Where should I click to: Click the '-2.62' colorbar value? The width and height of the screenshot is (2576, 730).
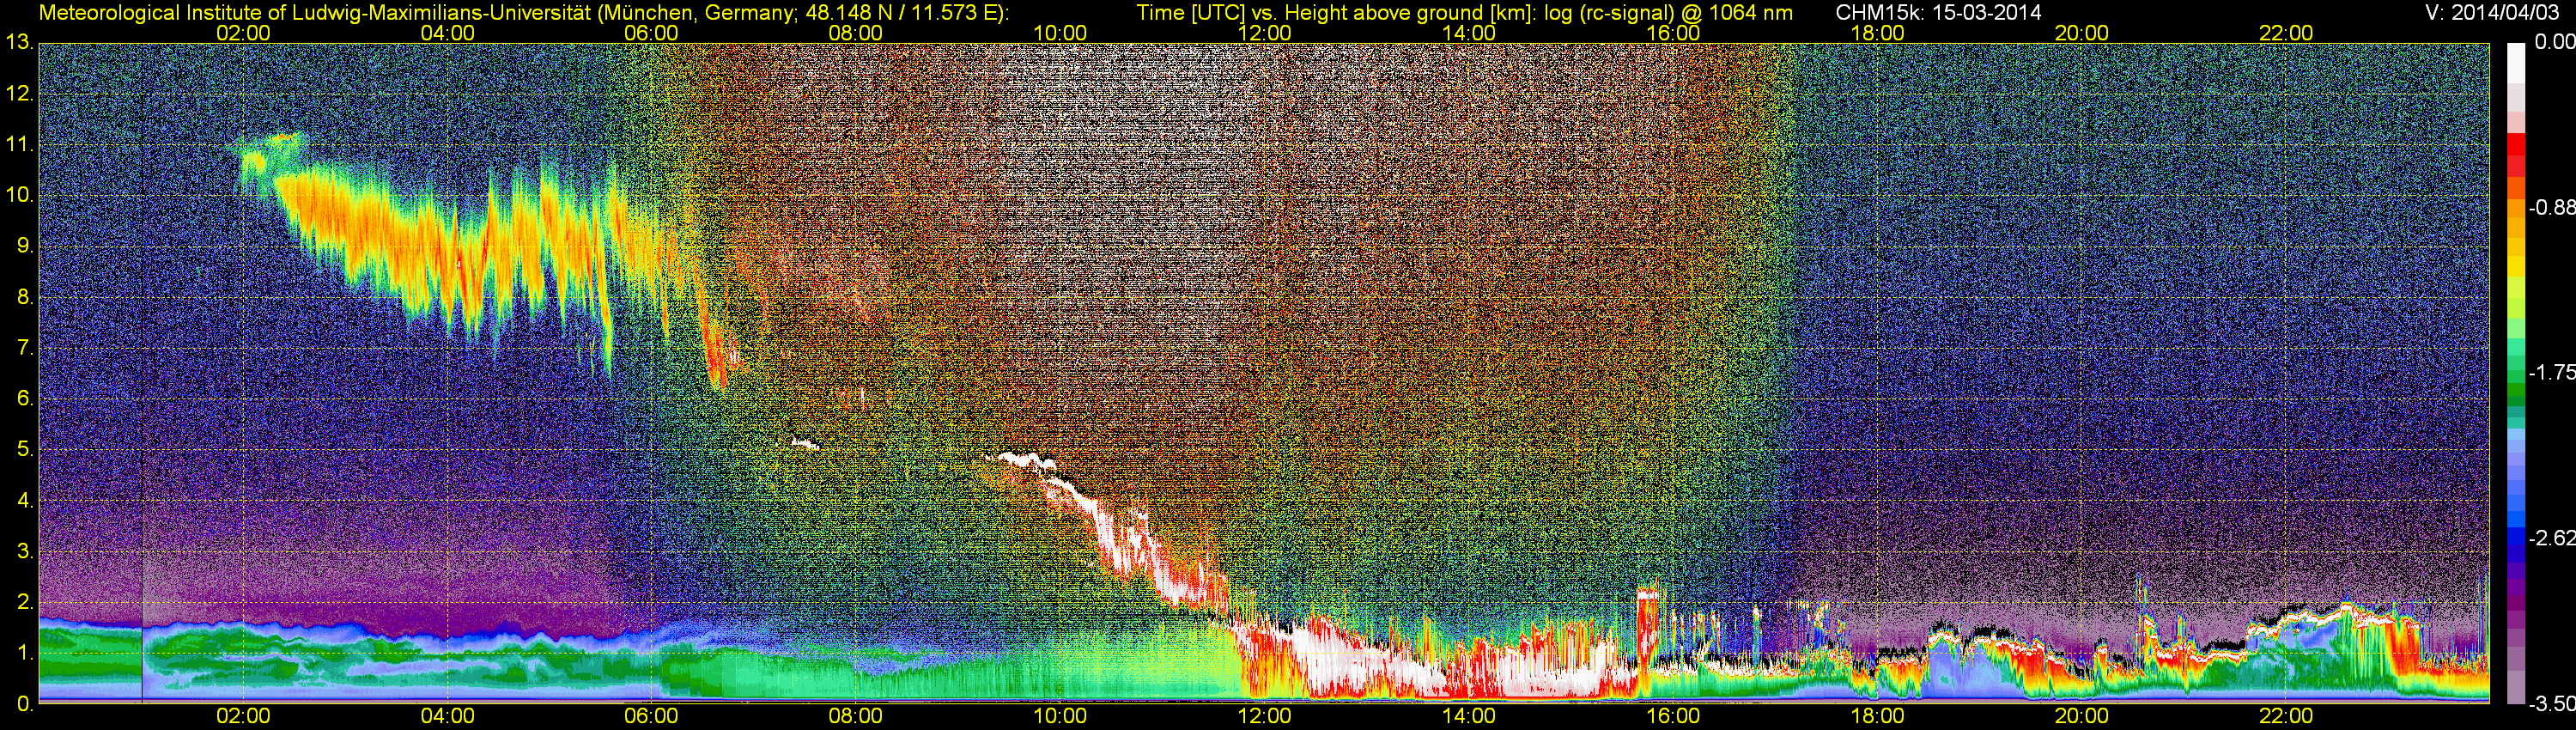2551,538
